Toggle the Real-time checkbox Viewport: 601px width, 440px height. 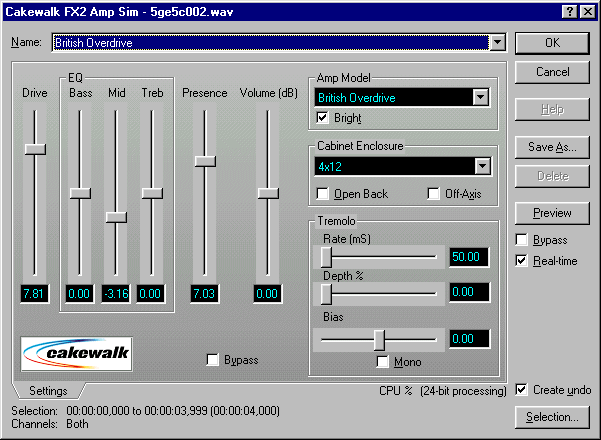[521, 261]
